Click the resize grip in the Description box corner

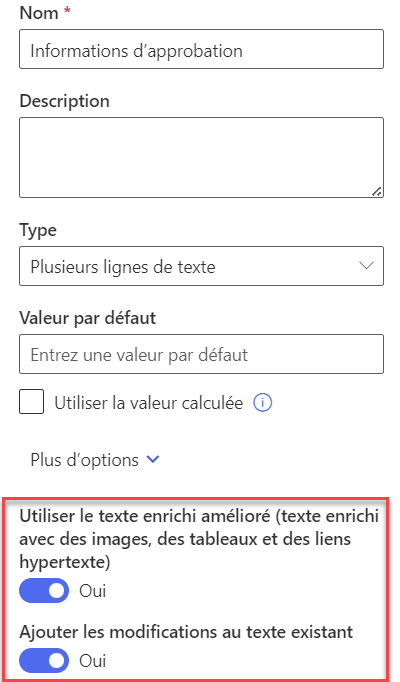377,191
